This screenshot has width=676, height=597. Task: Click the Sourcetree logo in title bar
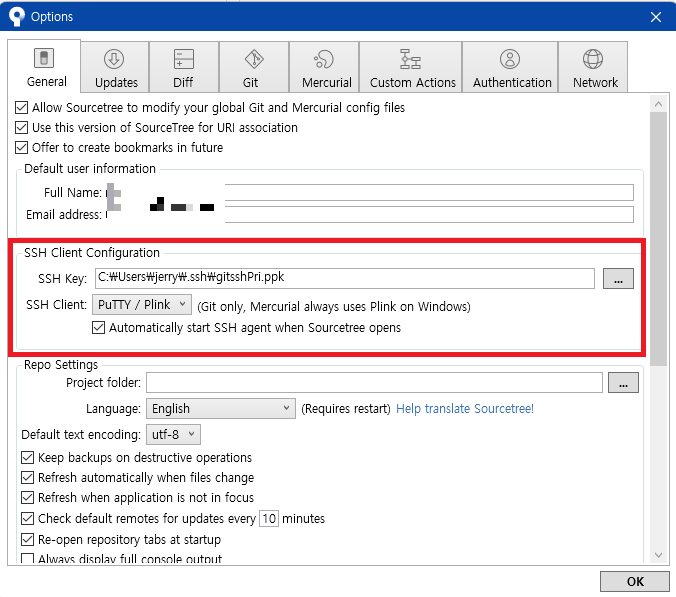[17, 16]
